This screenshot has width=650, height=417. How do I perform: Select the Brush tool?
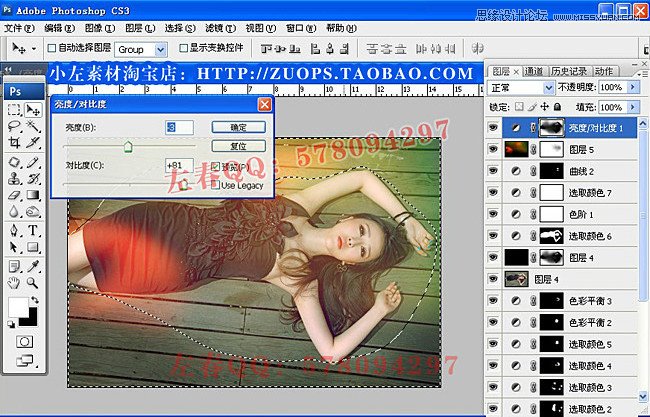pos(33,162)
